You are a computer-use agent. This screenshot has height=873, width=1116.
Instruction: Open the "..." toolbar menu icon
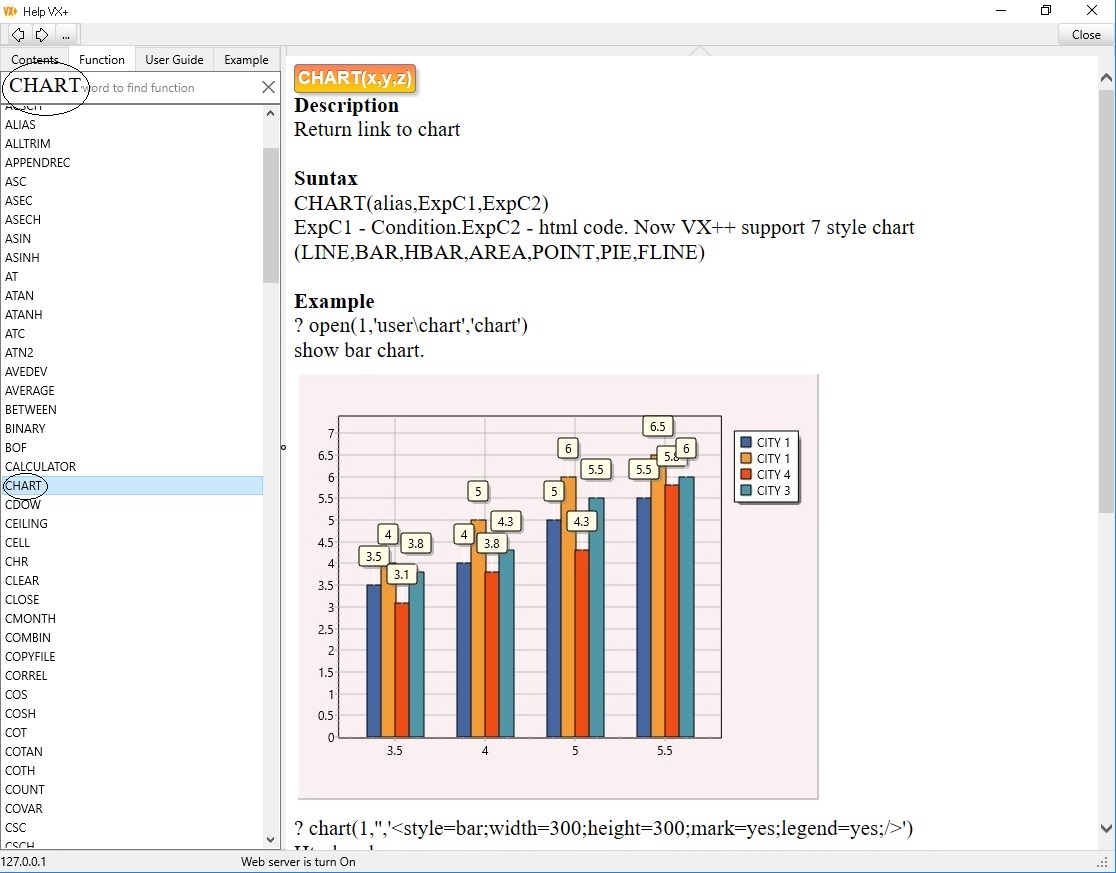pos(65,35)
